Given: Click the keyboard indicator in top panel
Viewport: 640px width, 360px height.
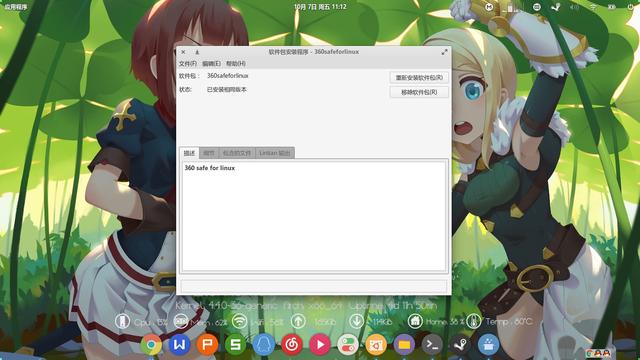Looking at the screenshot, I should (537, 7).
